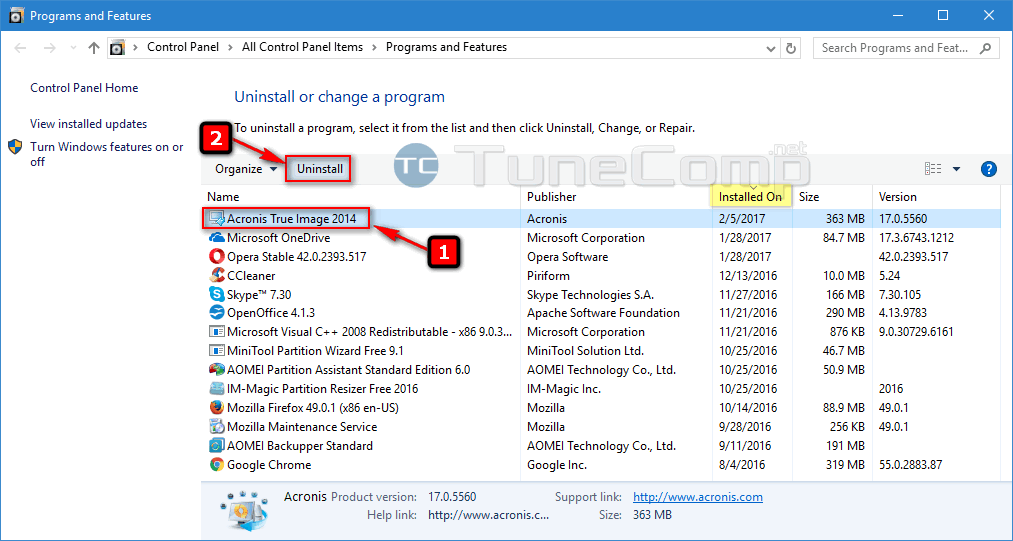Click the Microsoft OneDrive cloud icon

click(216, 238)
